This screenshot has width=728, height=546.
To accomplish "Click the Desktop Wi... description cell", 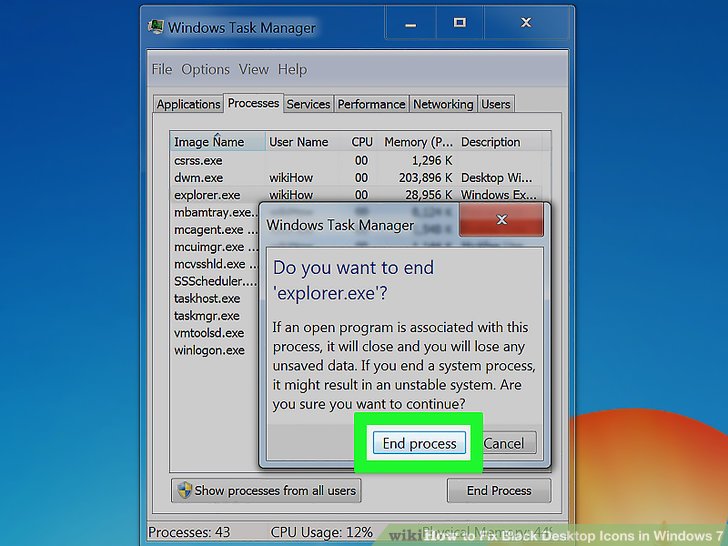I will [496, 178].
